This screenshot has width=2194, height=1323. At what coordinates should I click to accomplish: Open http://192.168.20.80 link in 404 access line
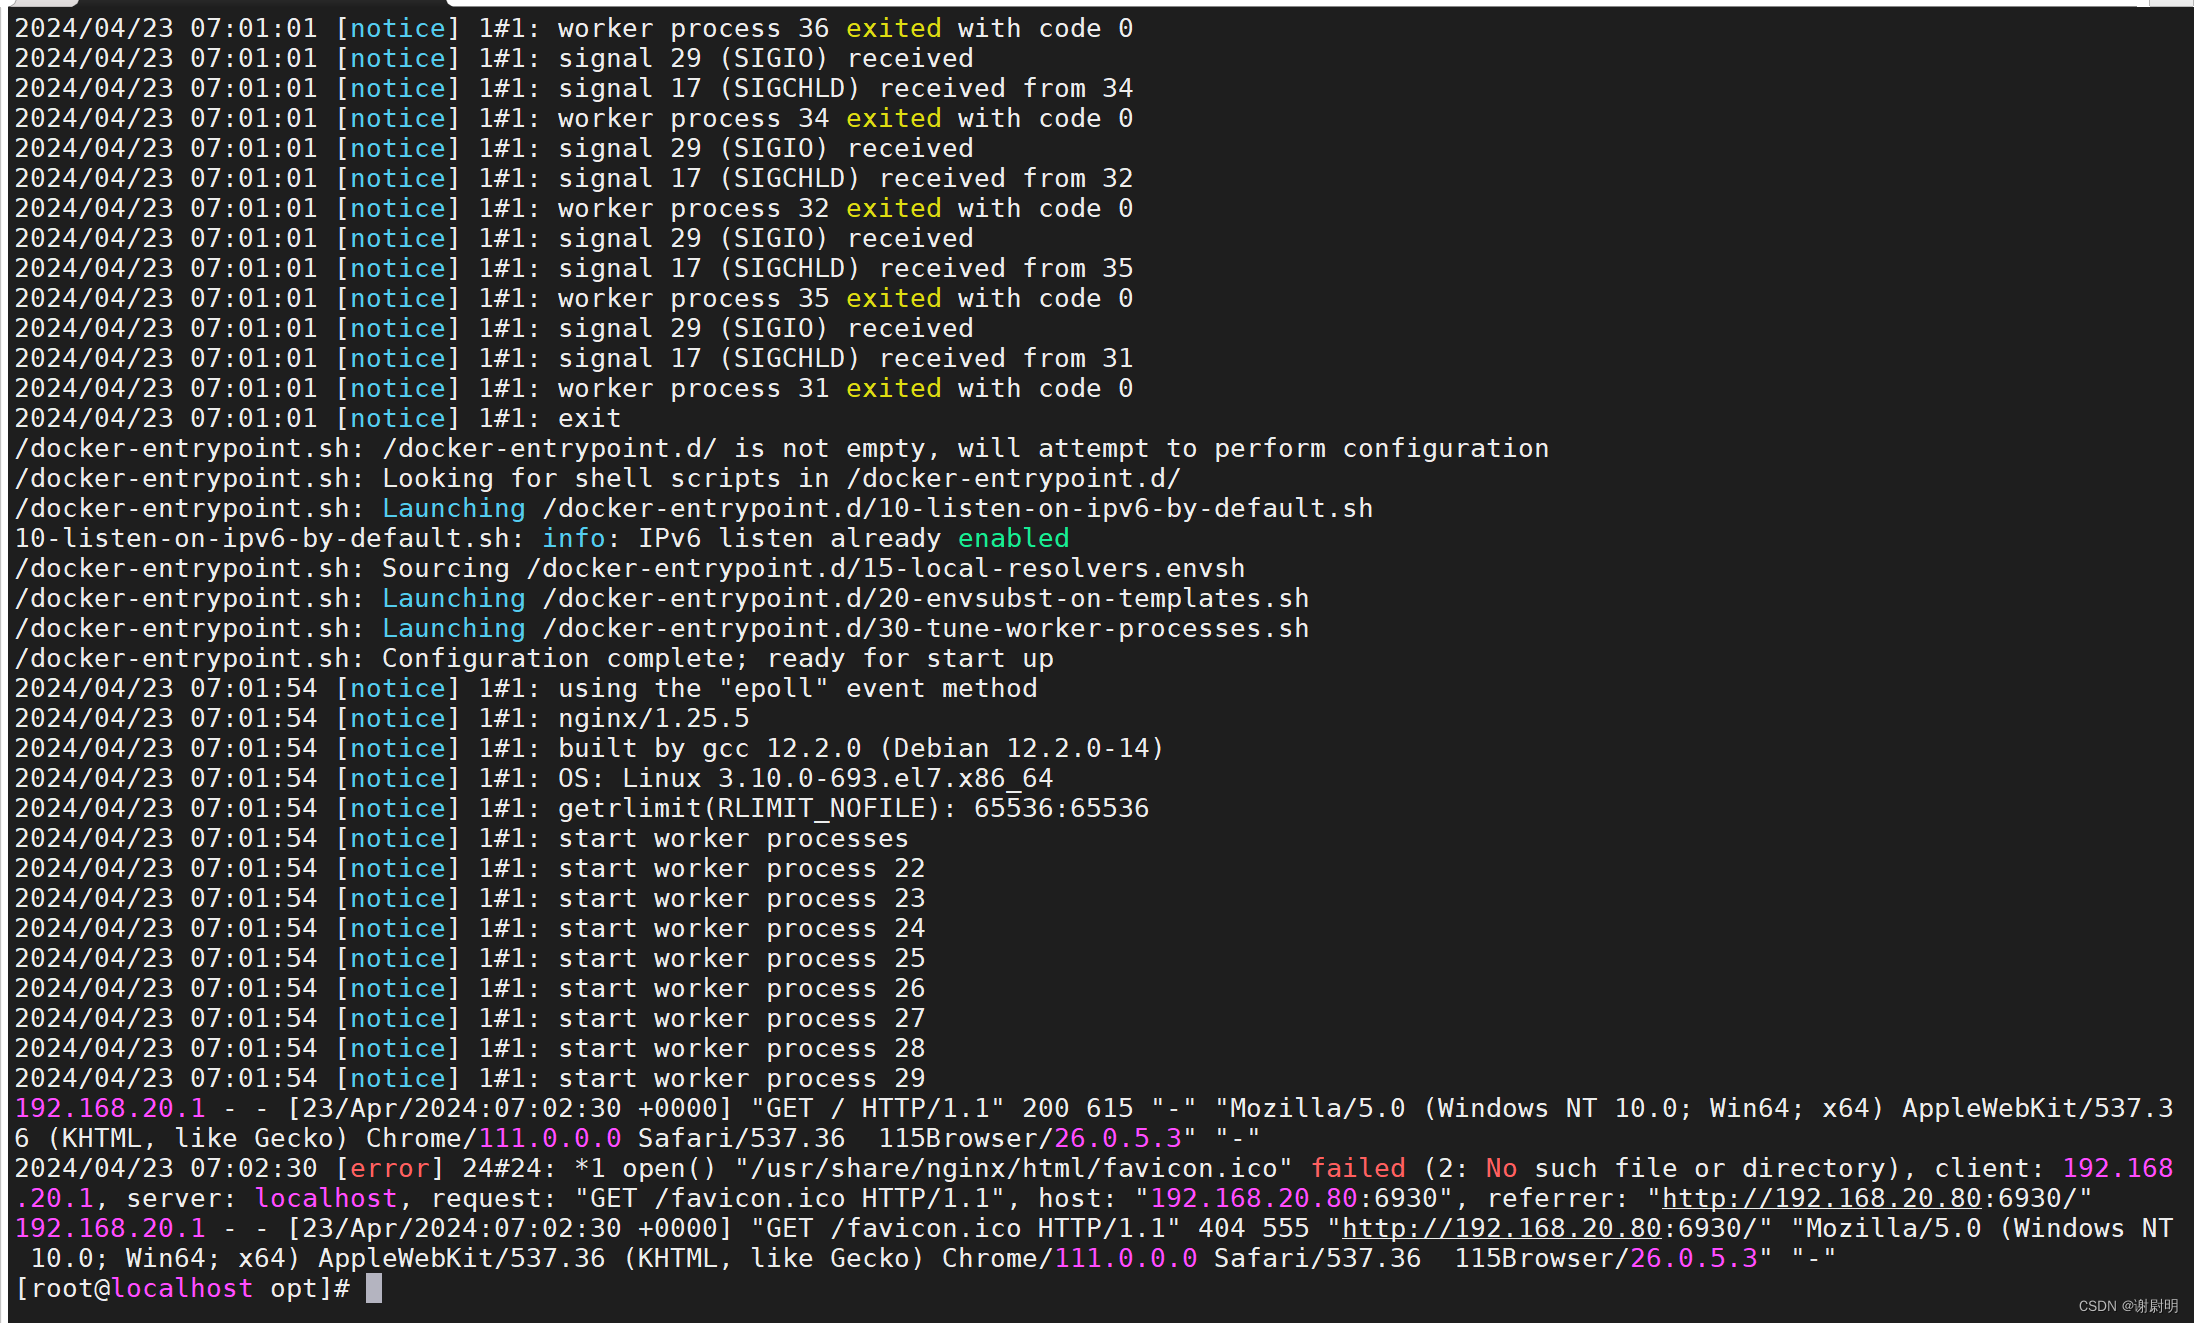[1502, 1228]
